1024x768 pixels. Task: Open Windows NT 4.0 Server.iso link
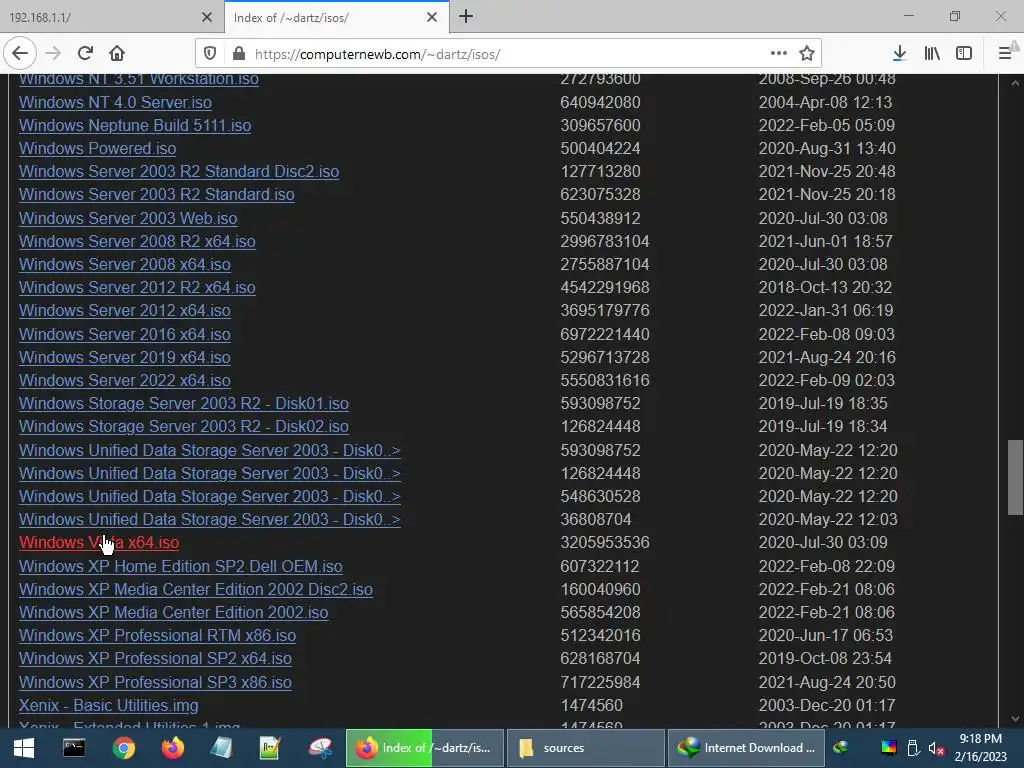point(115,103)
